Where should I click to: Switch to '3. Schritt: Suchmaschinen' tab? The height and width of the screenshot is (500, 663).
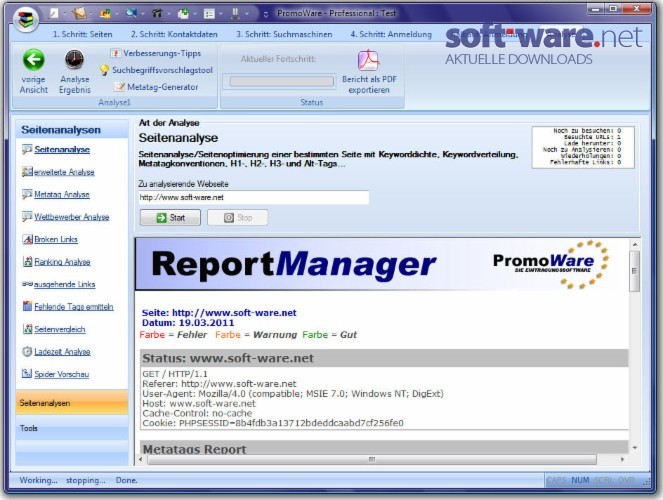click(284, 34)
